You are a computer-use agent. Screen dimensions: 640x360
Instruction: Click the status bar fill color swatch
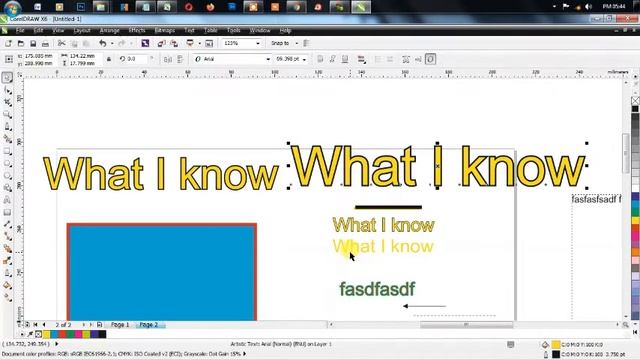pos(556,345)
